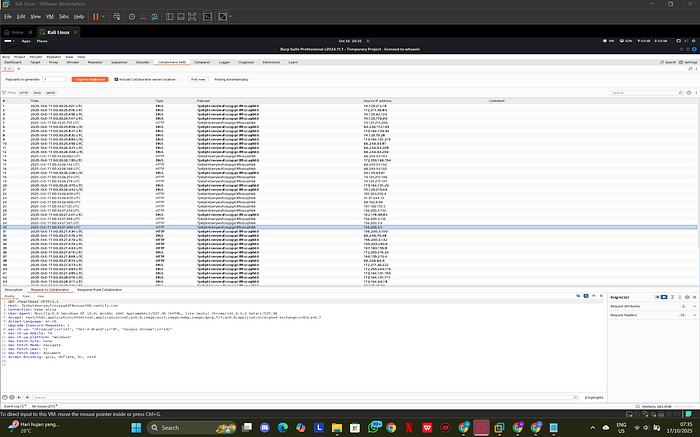Collapse all Inspector sections icon

pos(672,297)
